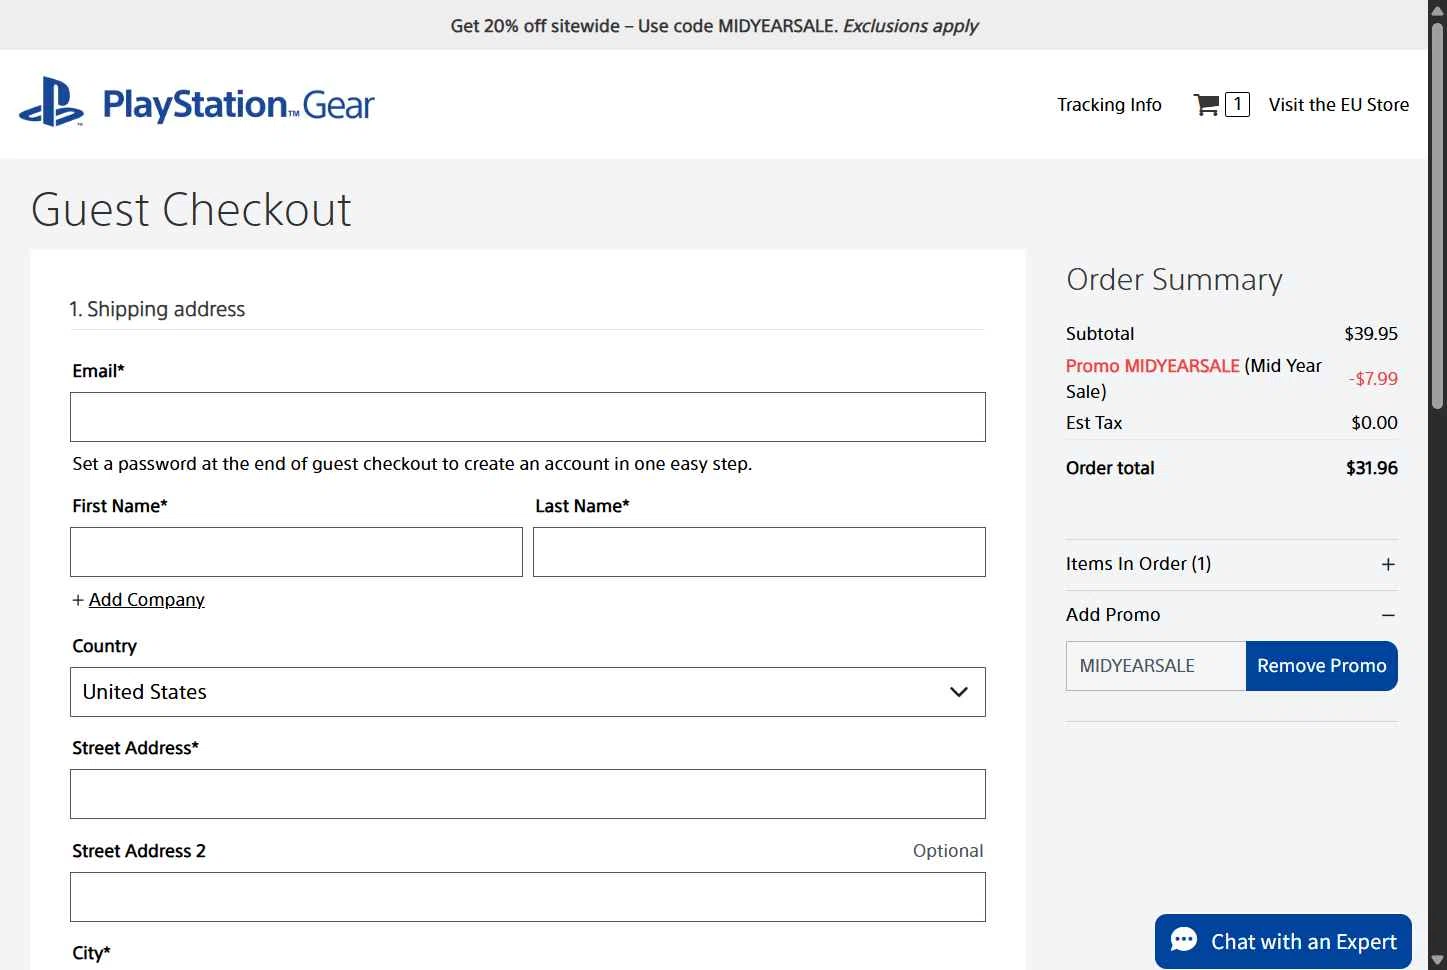Focus the Email input field

[x=527, y=417]
